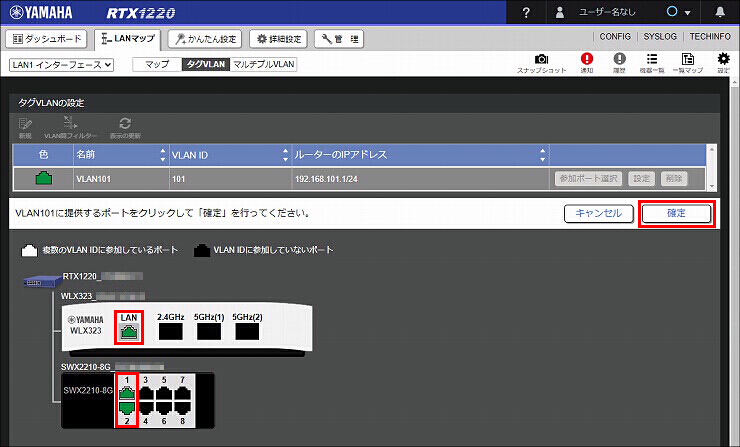Click the RTX1220 router device icon

pos(42,281)
